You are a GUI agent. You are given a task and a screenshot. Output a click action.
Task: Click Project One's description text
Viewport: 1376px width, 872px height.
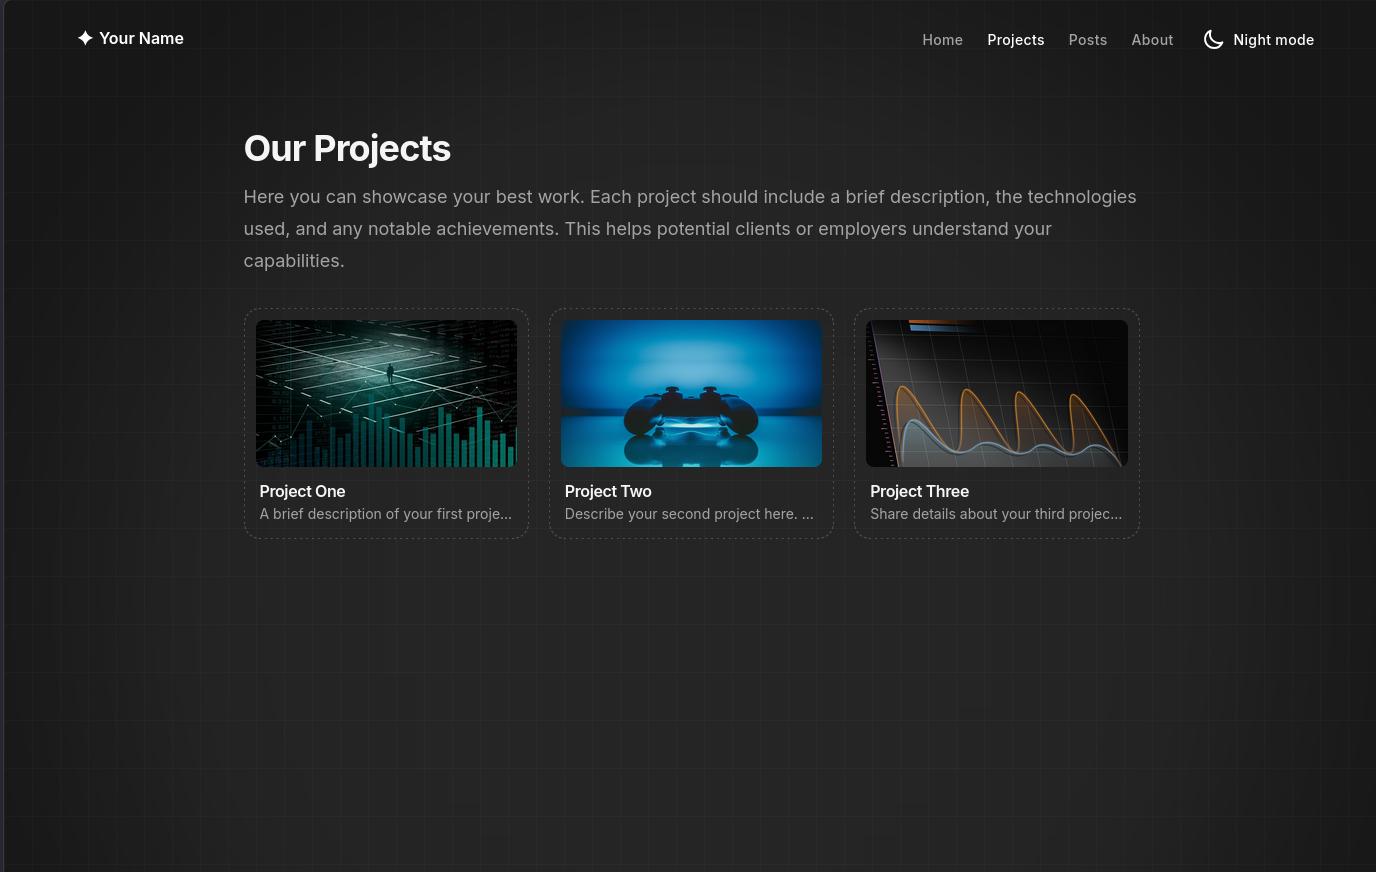[385, 513]
